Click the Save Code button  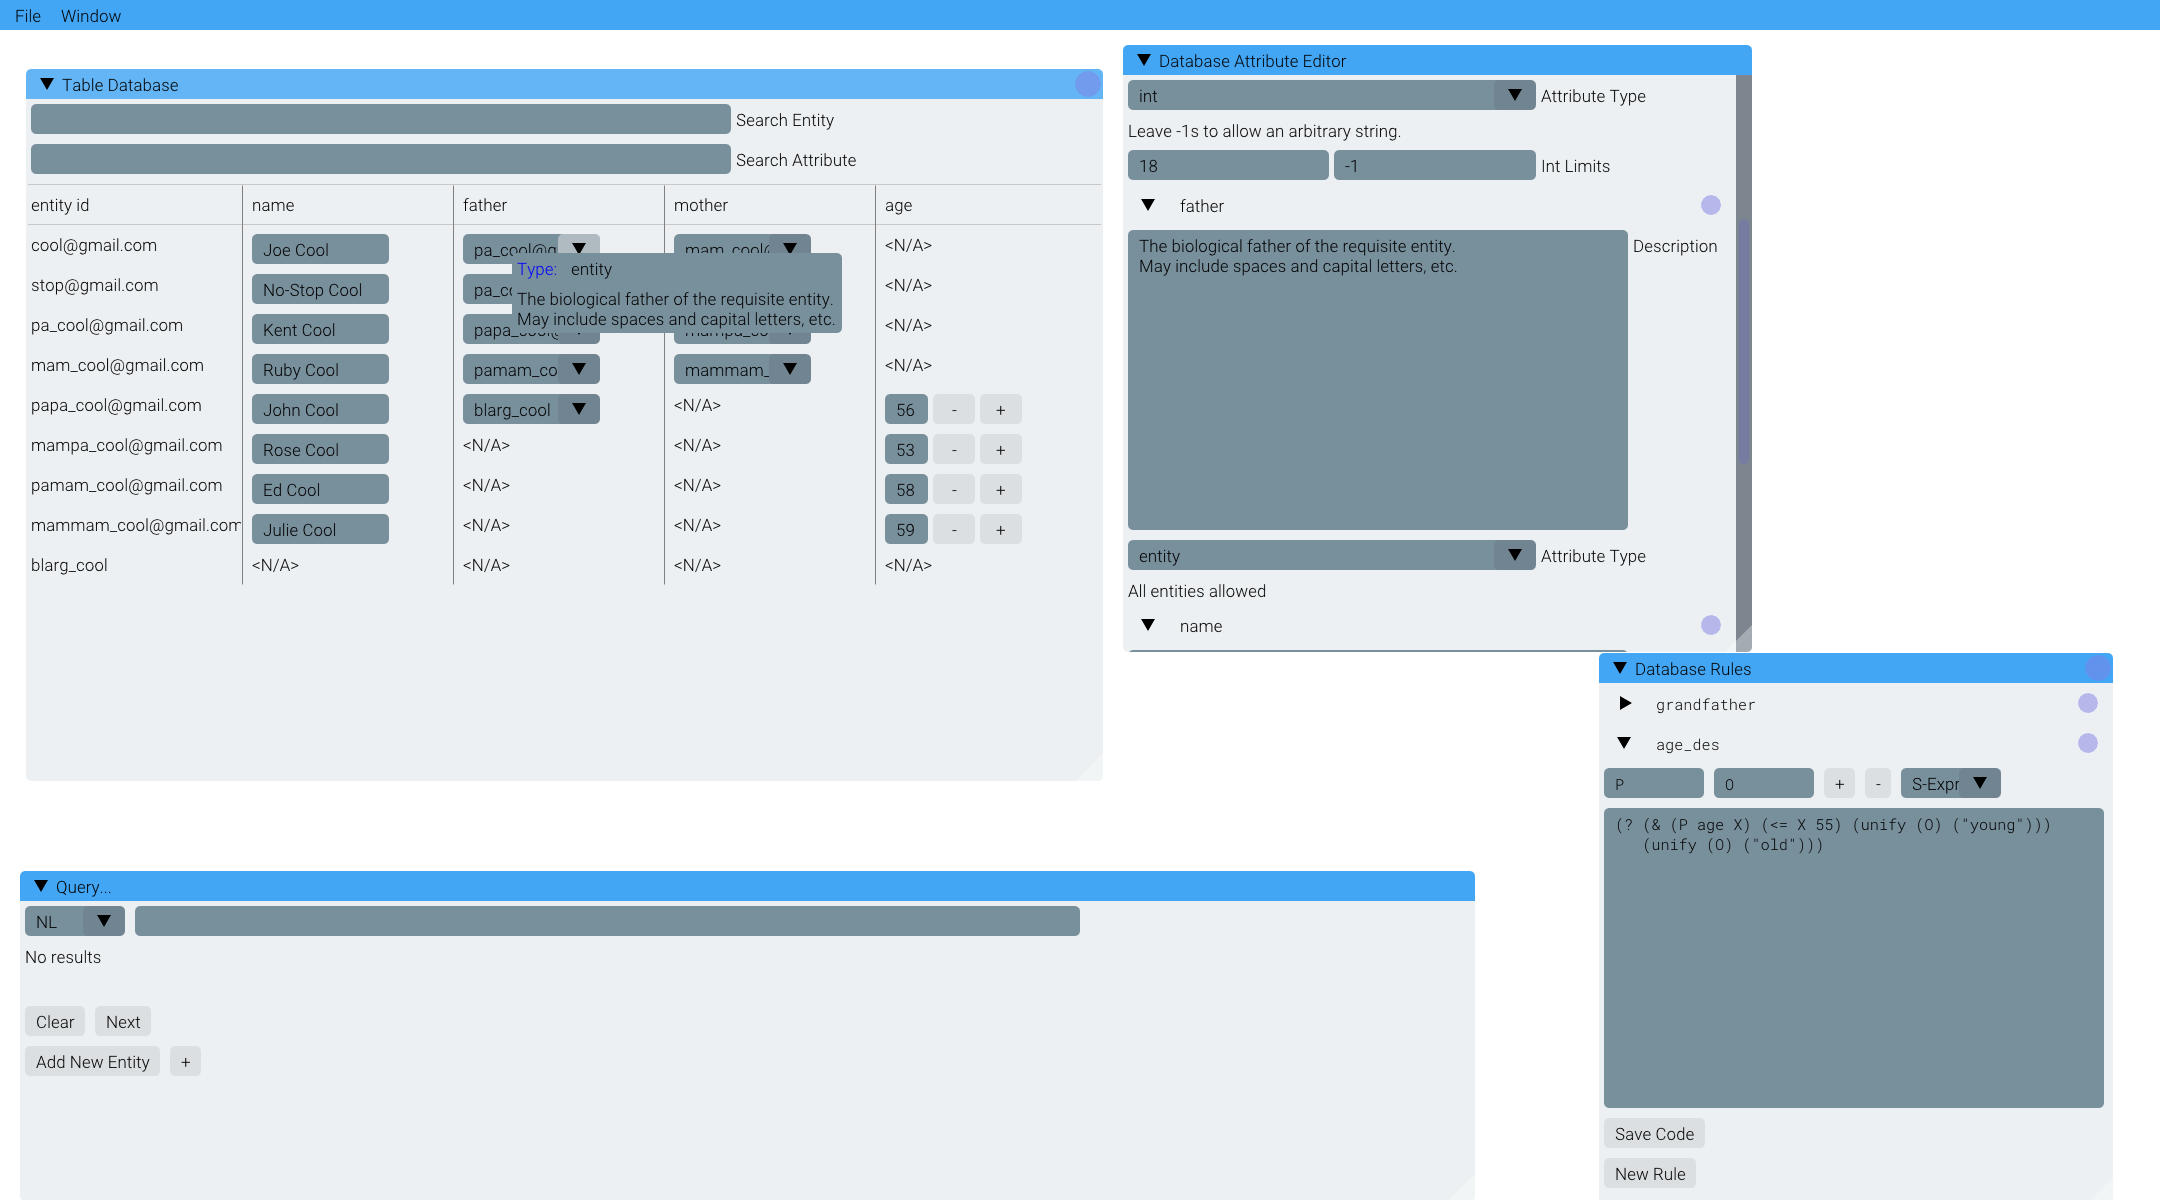[1654, 1134]
